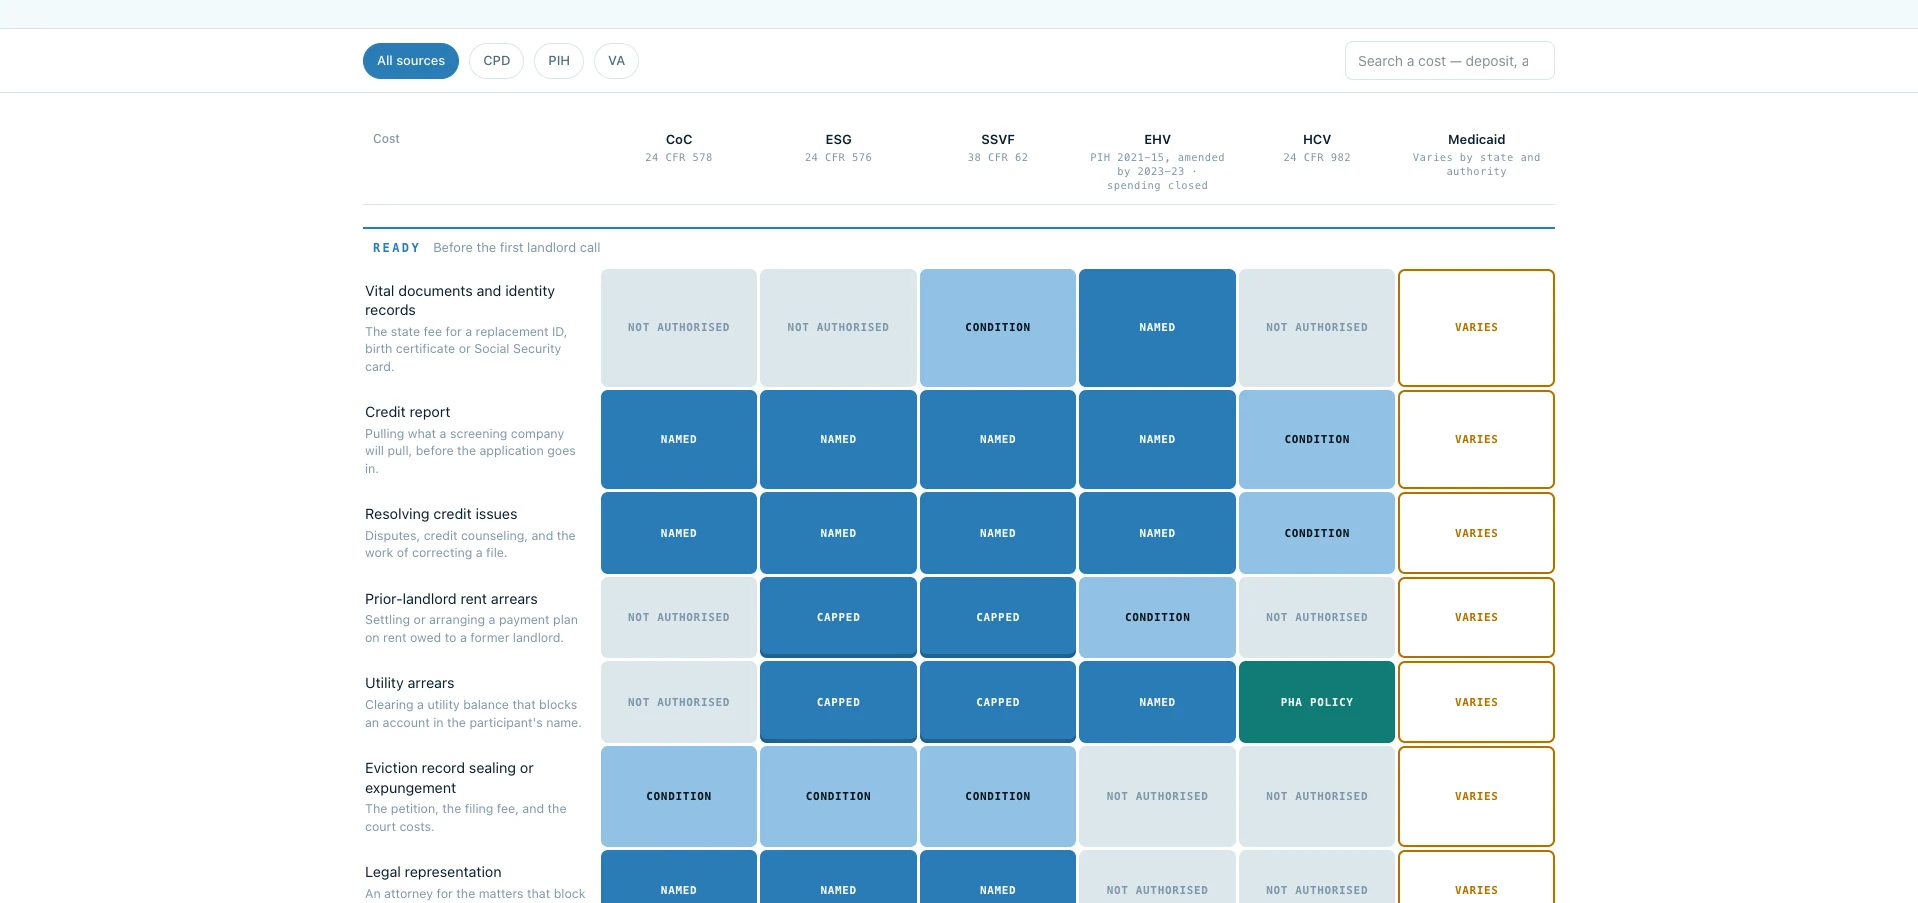Image resolution: width=1918 pixels, height=903 pixels.
Task: Select the All sources filter
Action: pos(411,61)
